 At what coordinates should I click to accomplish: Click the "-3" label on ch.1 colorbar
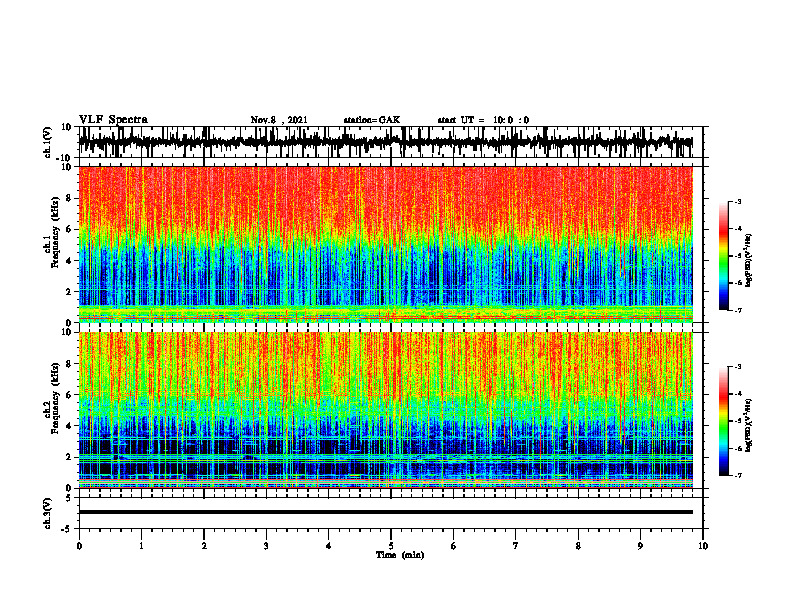point(737,202)
